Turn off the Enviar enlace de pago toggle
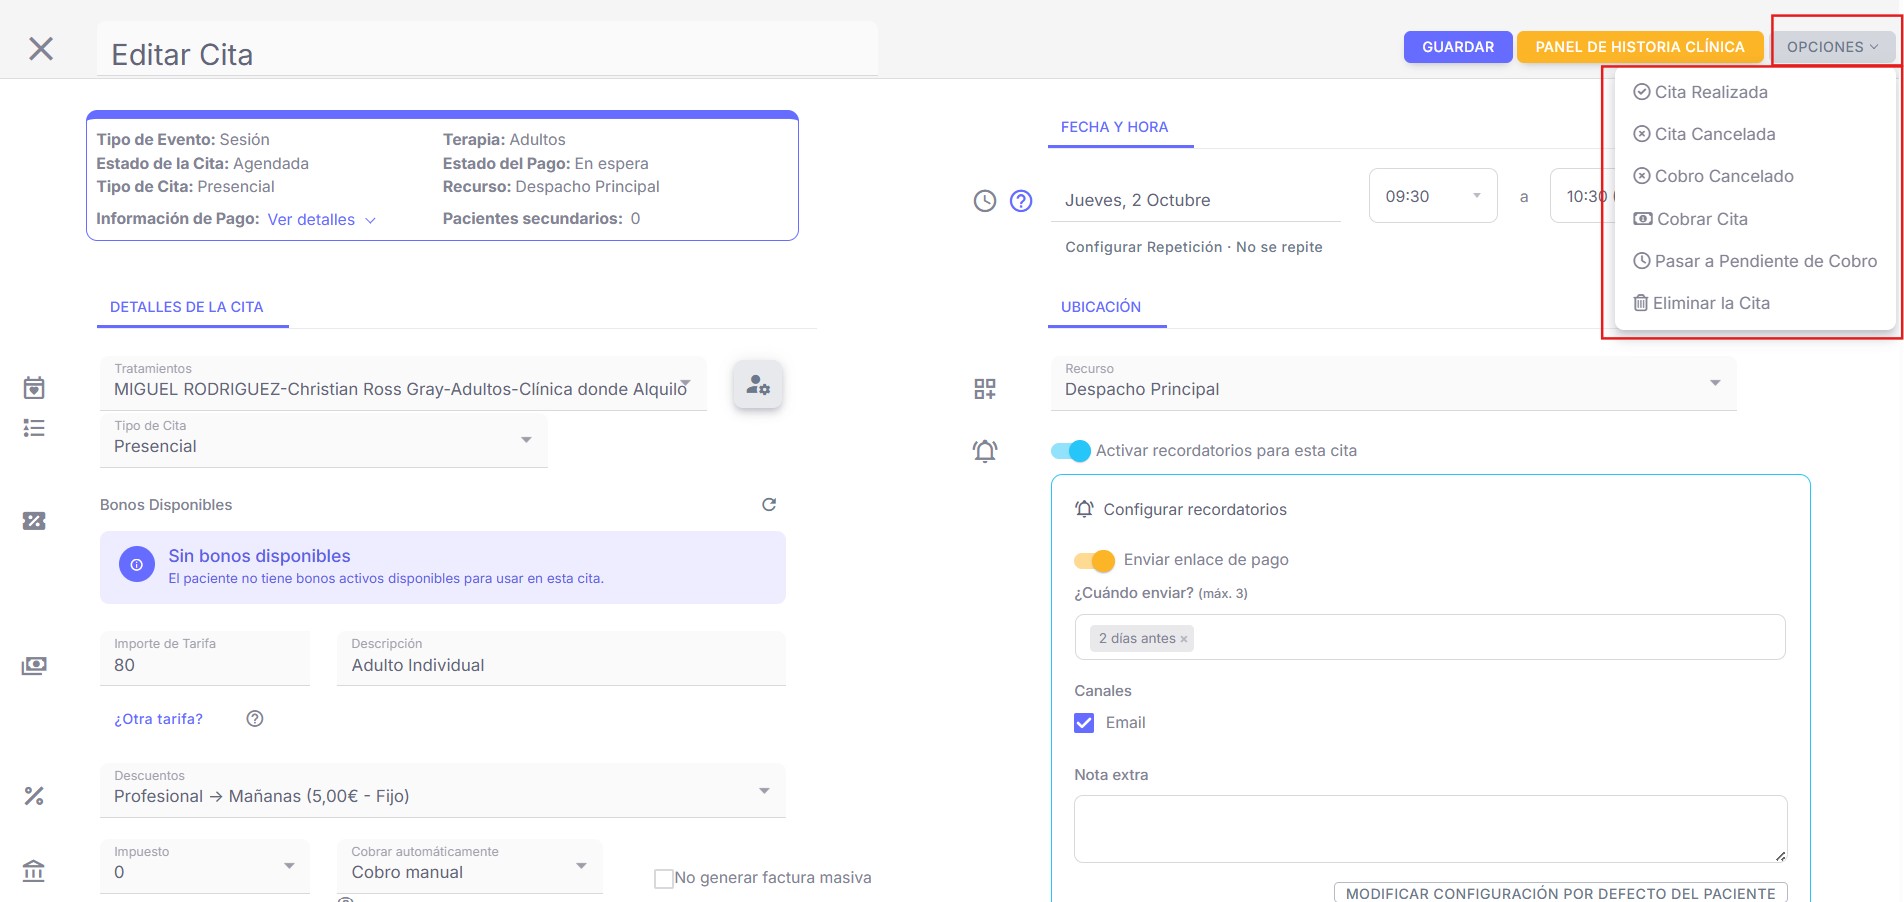The width and height of the screenshot is (1904, 902). point(1095,560)
